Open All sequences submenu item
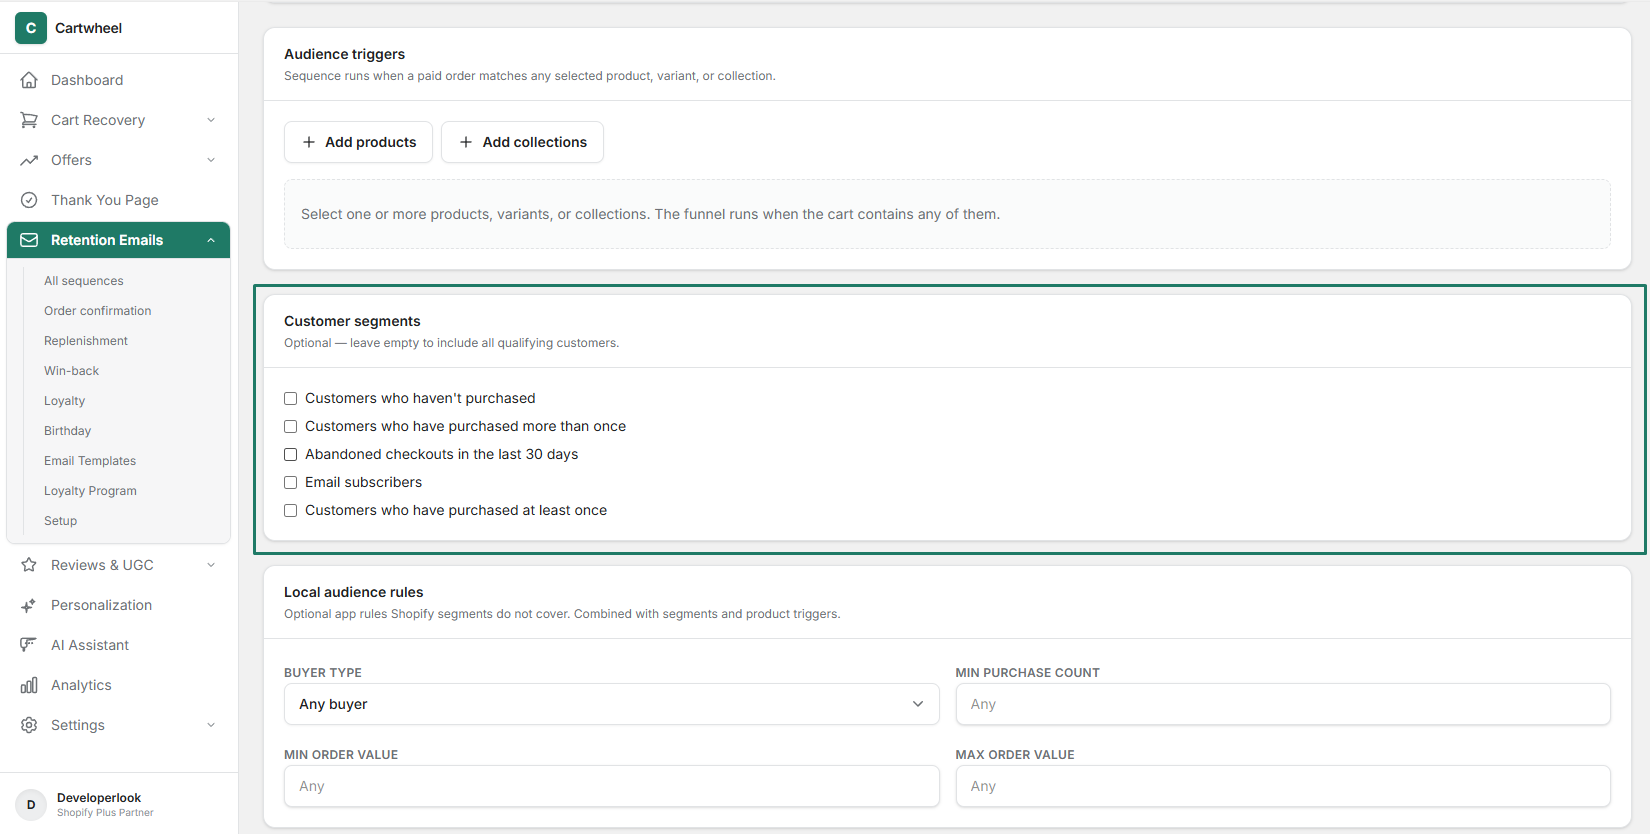1650x834 pixels. pyautogui.click(x=84, y=281)
